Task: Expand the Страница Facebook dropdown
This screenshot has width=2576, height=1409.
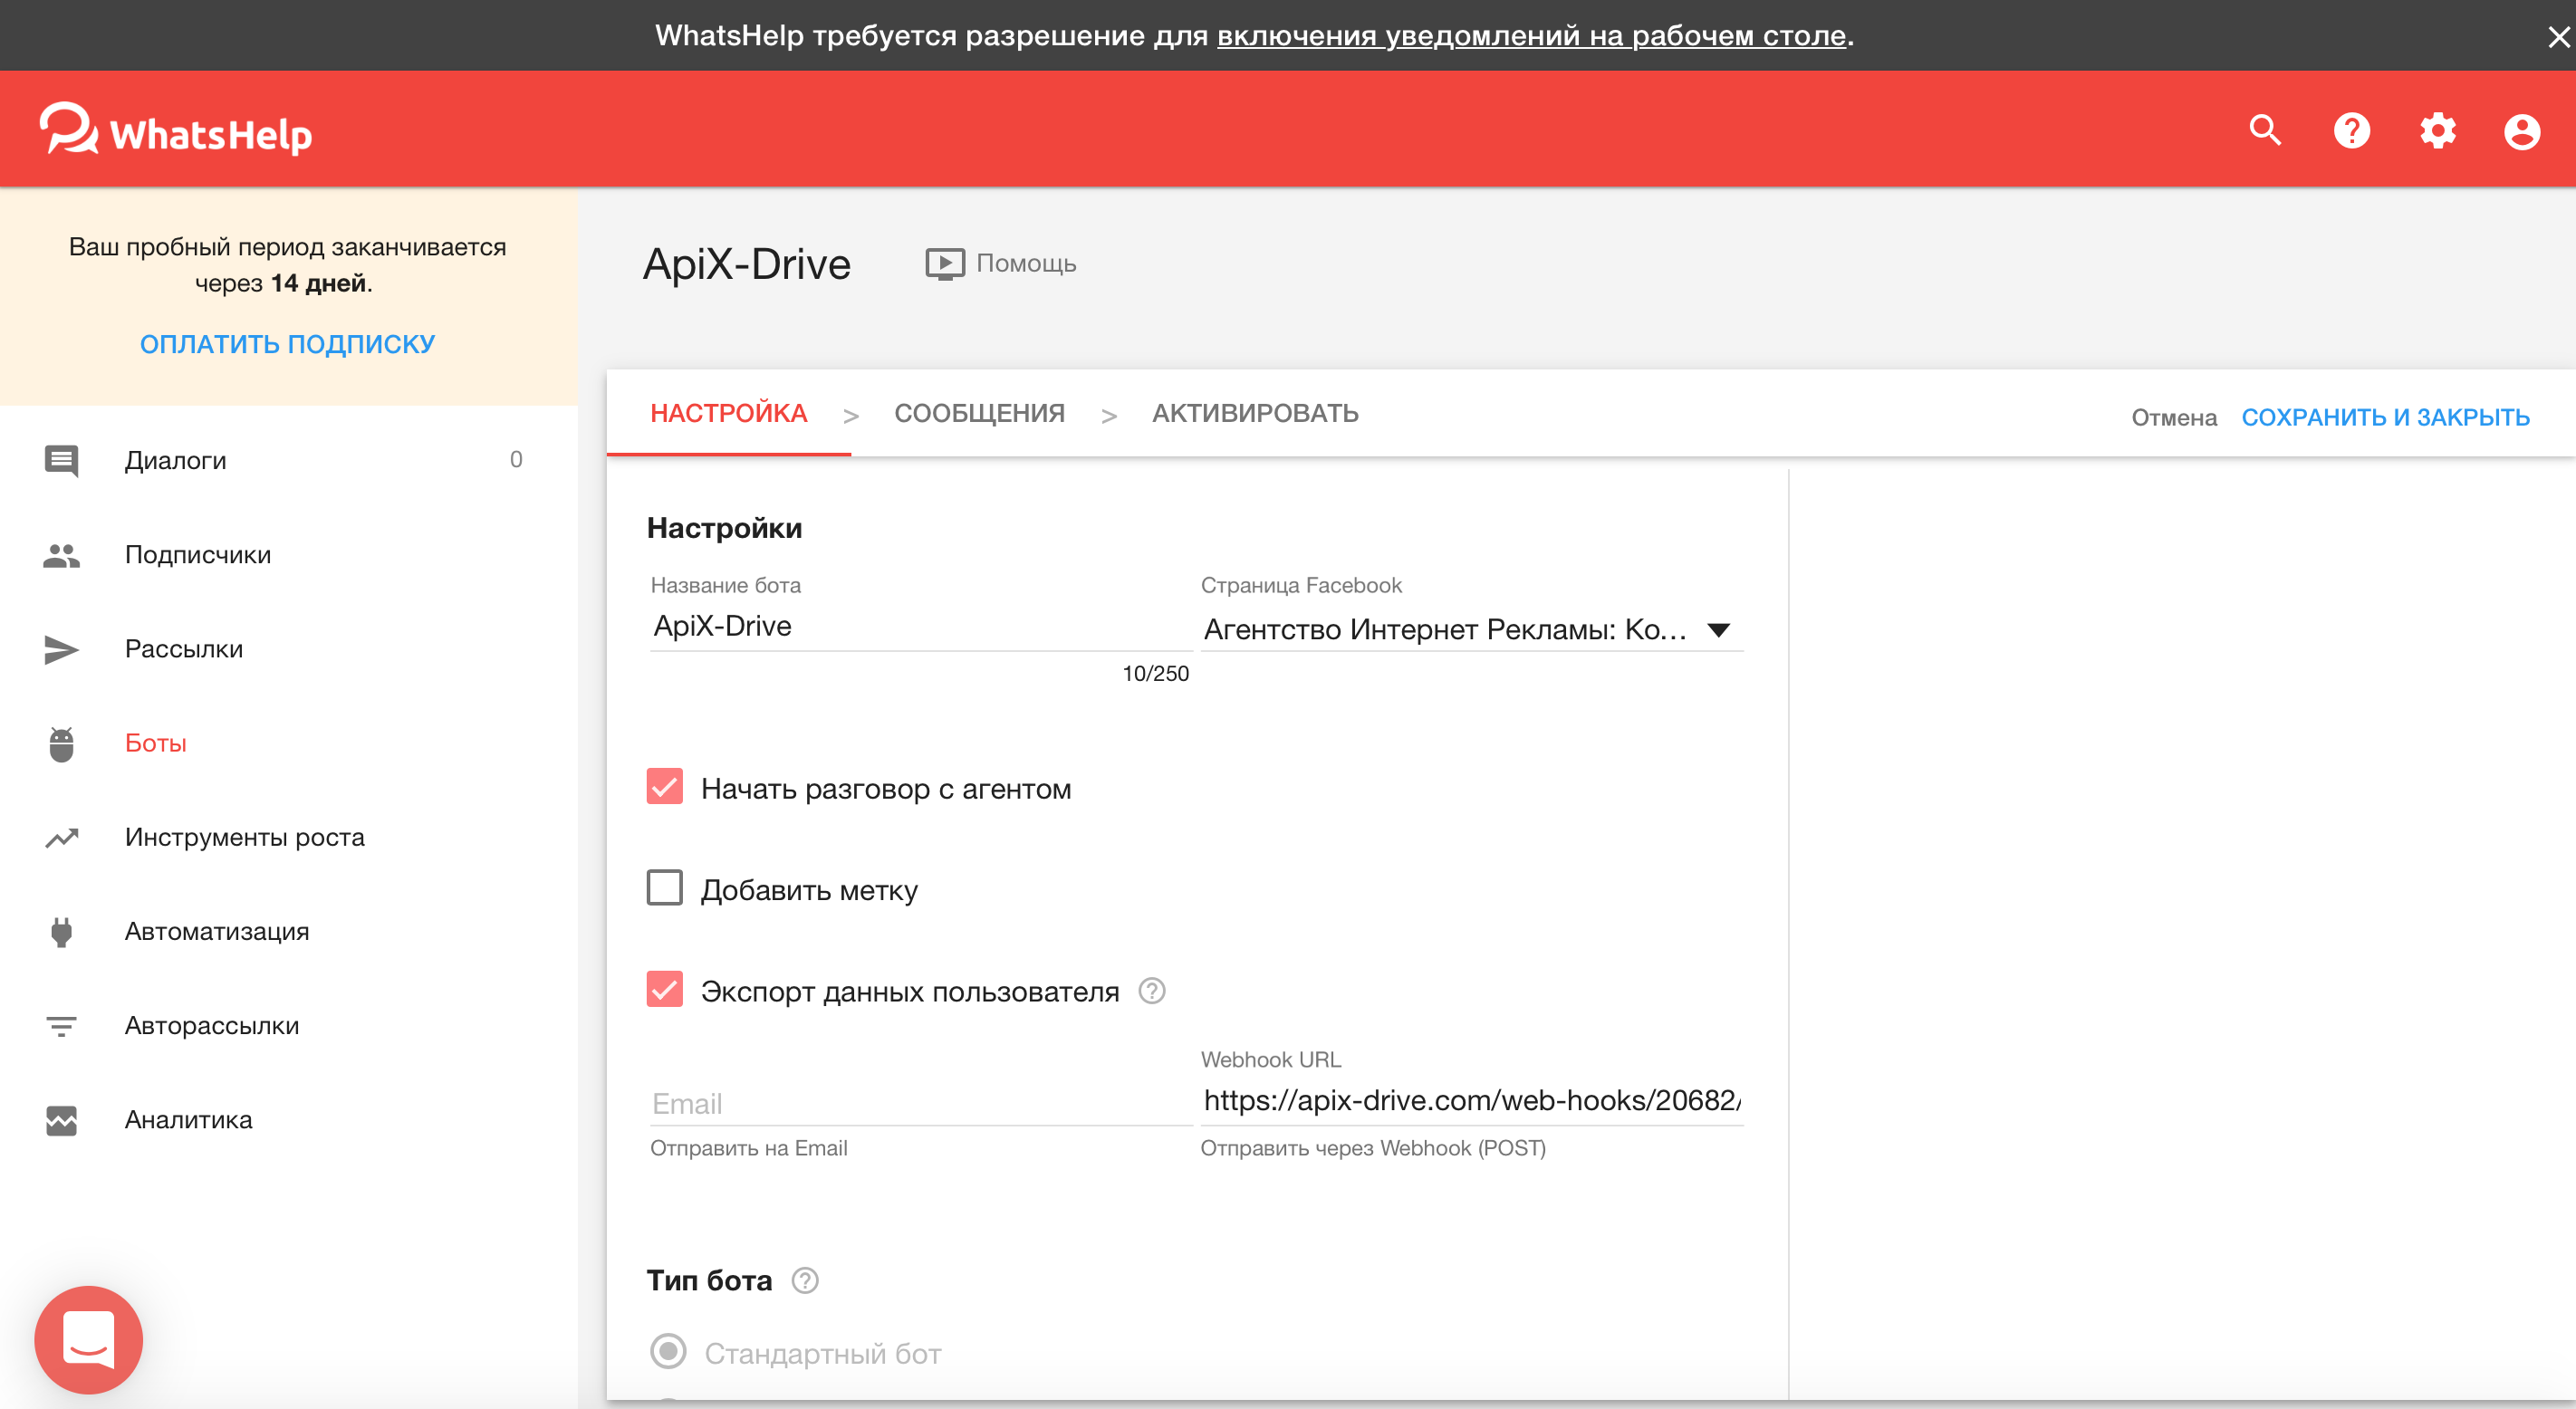Action: 1471,629
